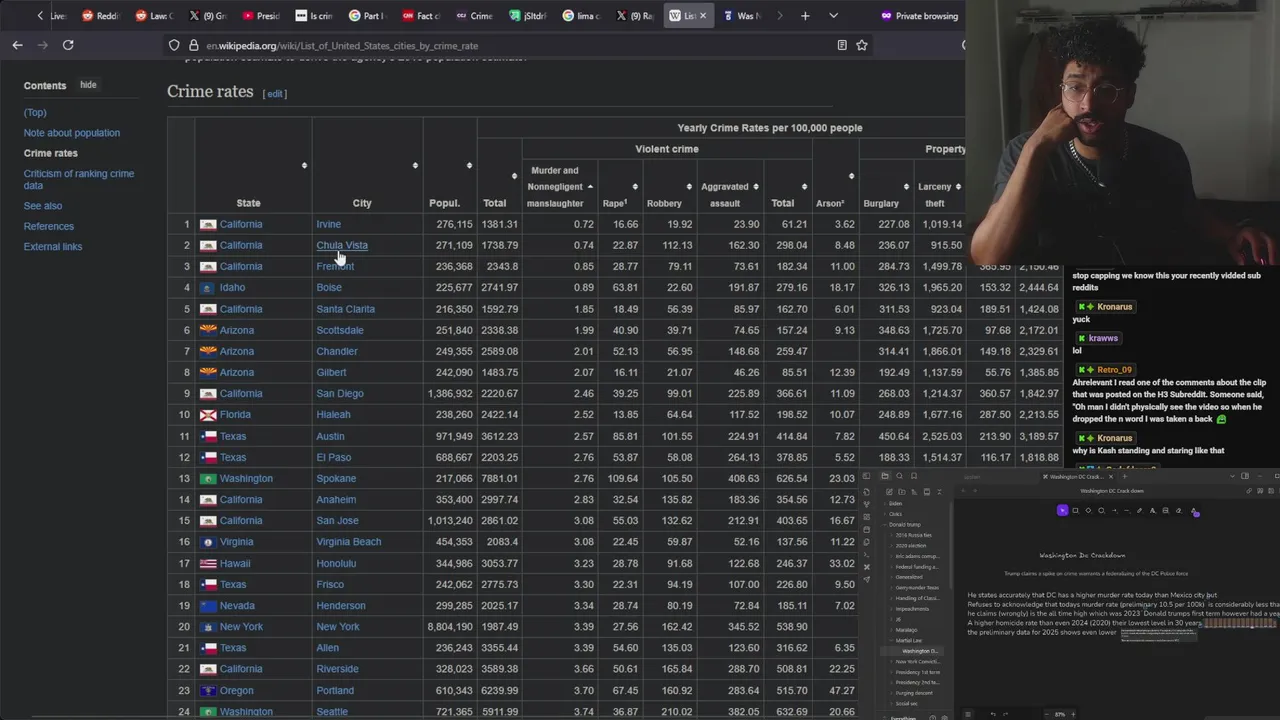Select the Excalidraw eraser tool
This screenshot has height=720, width=1280.
[1179, 511]
